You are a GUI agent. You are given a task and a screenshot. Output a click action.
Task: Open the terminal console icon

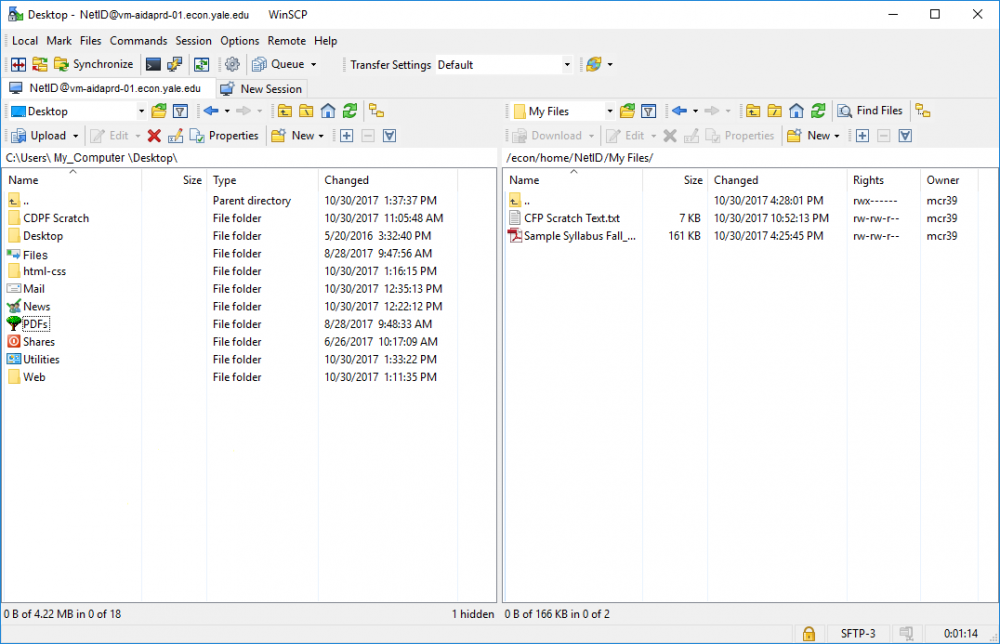(x=153, y=64)
